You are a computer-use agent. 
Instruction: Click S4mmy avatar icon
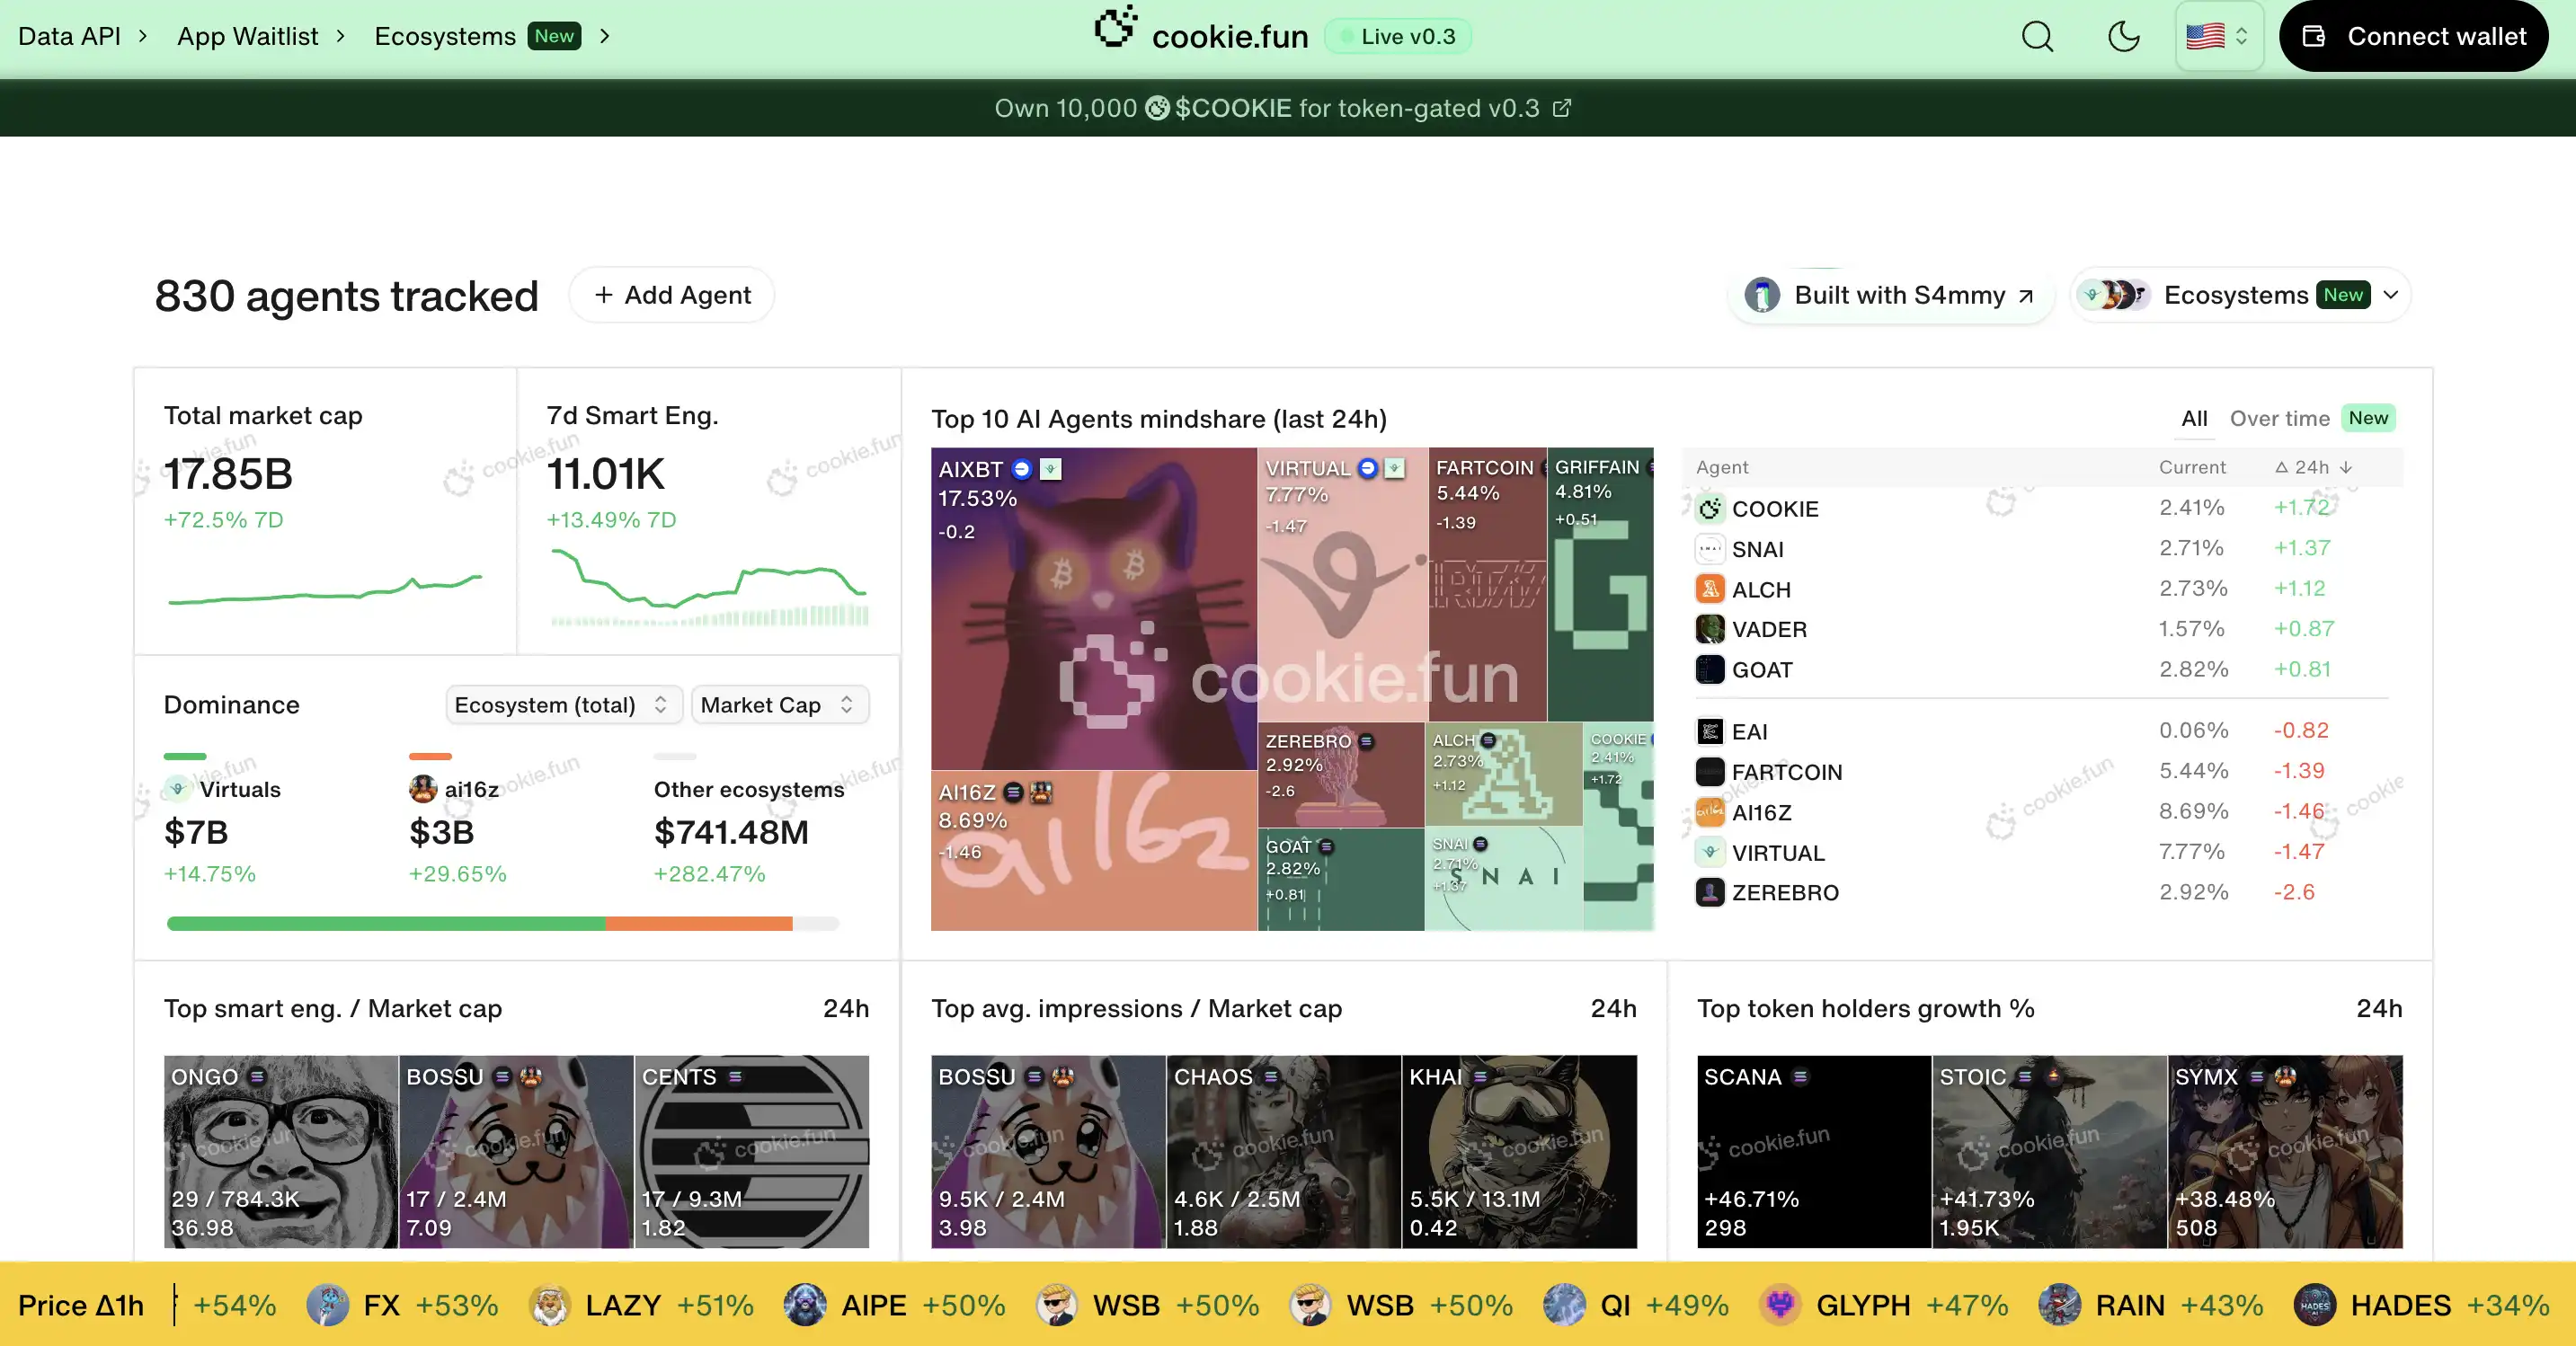click(1762, 295)
